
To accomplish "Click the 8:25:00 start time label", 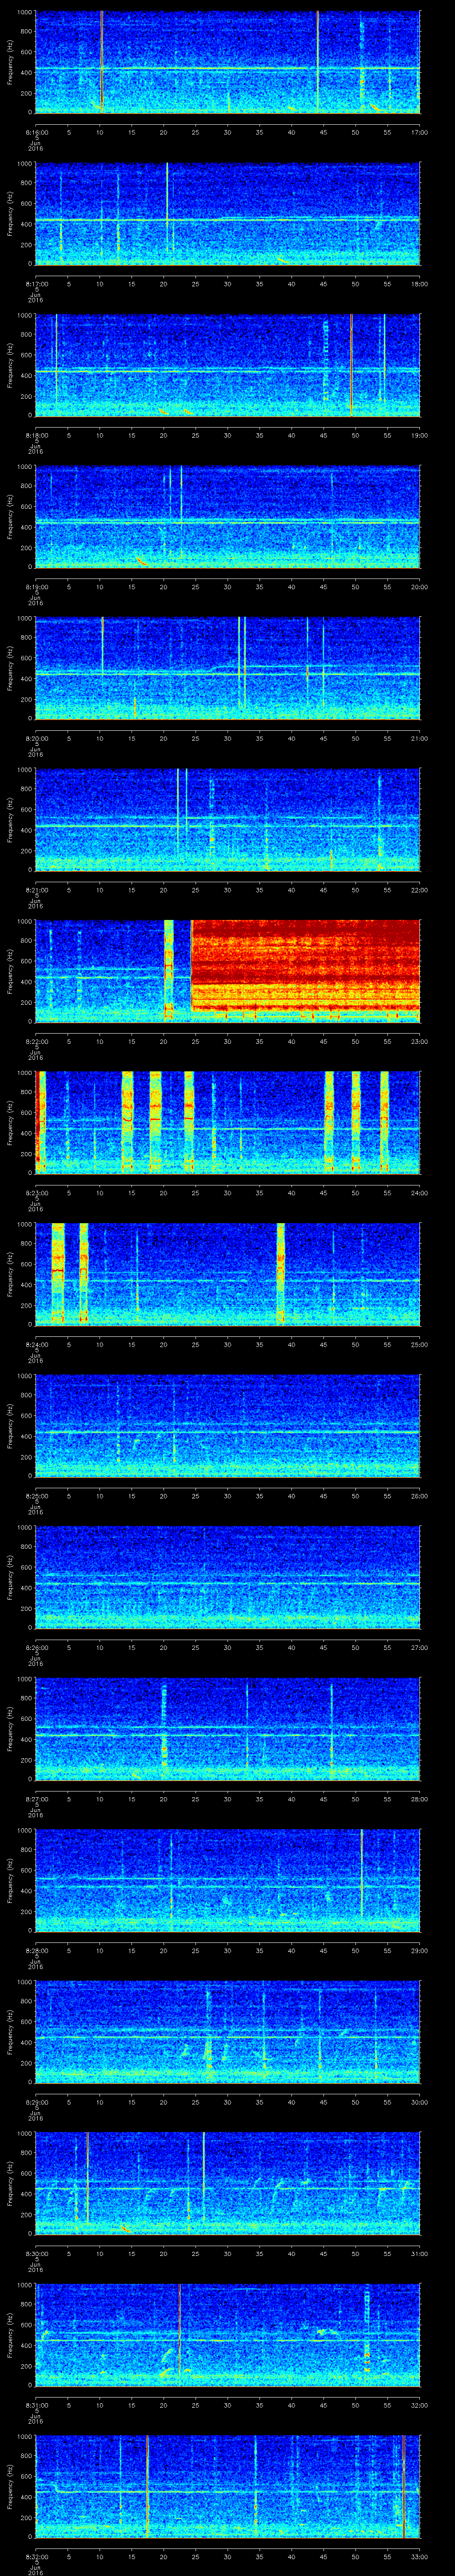I will coord(36,1496).
